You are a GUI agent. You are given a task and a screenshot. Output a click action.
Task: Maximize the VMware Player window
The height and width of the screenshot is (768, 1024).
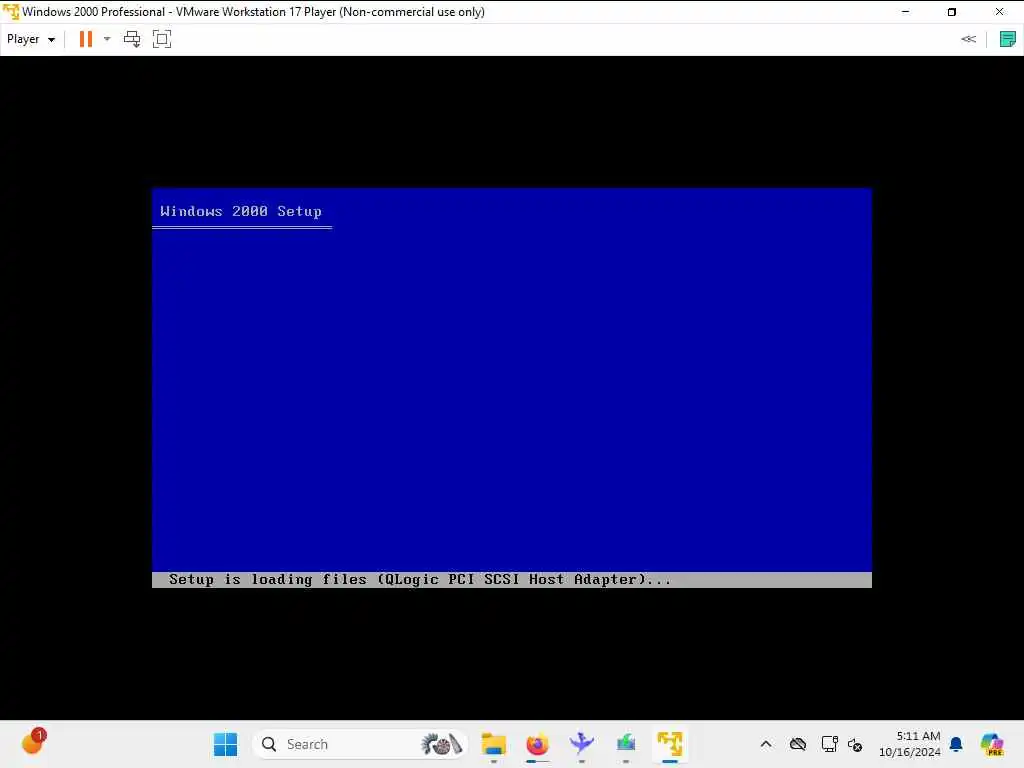click(x=952, y=12)
